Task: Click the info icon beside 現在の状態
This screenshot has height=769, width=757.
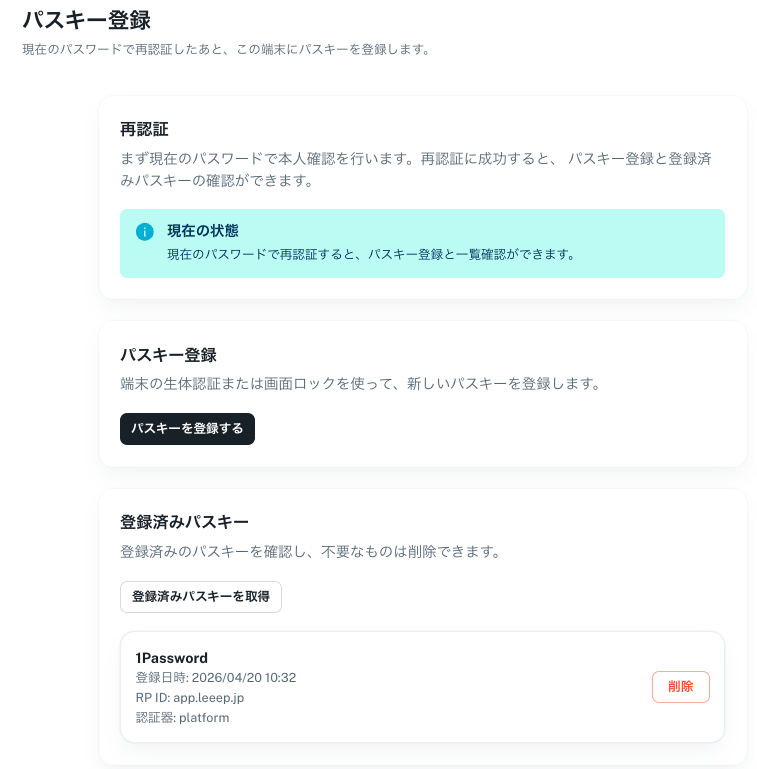Action: [x=145, y=231]
